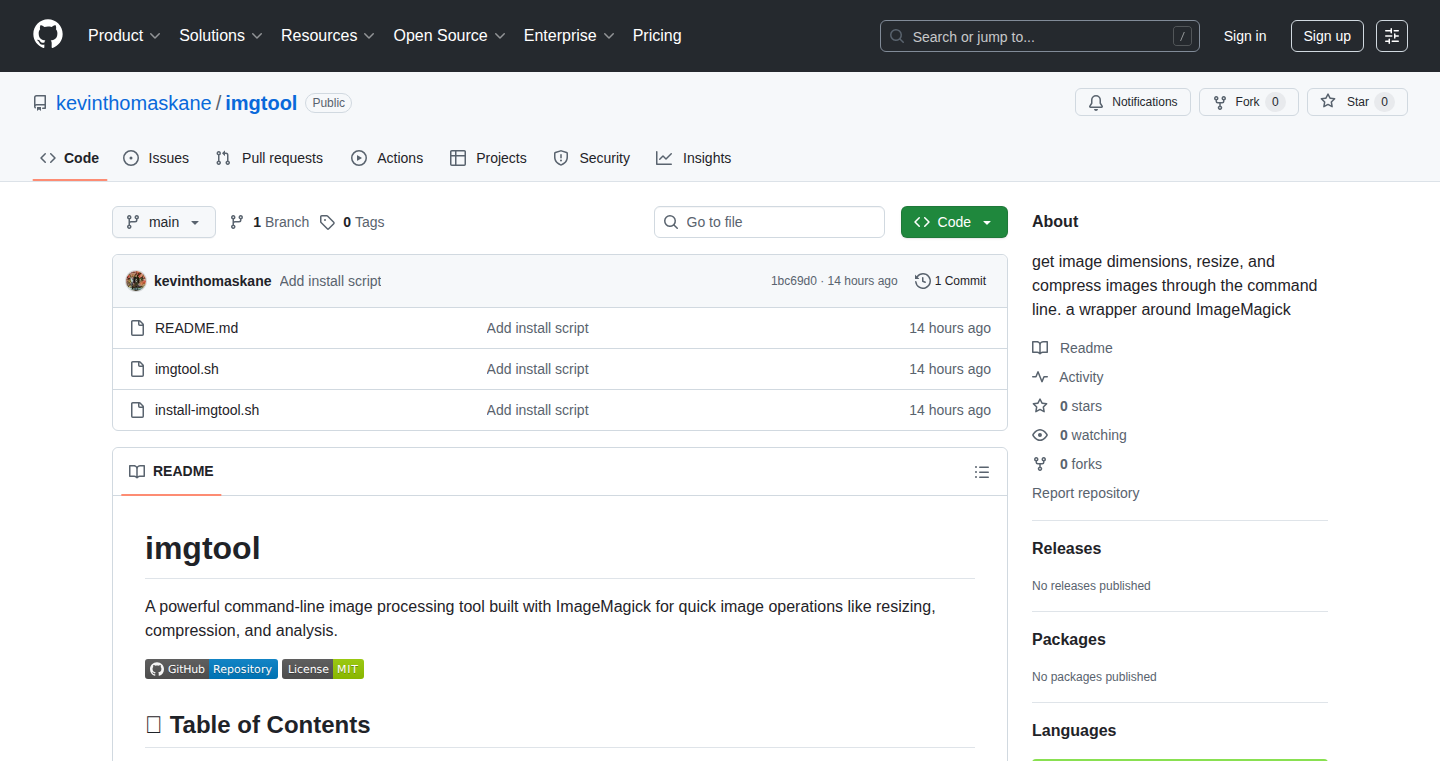This screenshot has height=761, width=1440.
Task: Open the Packages heading link
Action: point(1069,640)
